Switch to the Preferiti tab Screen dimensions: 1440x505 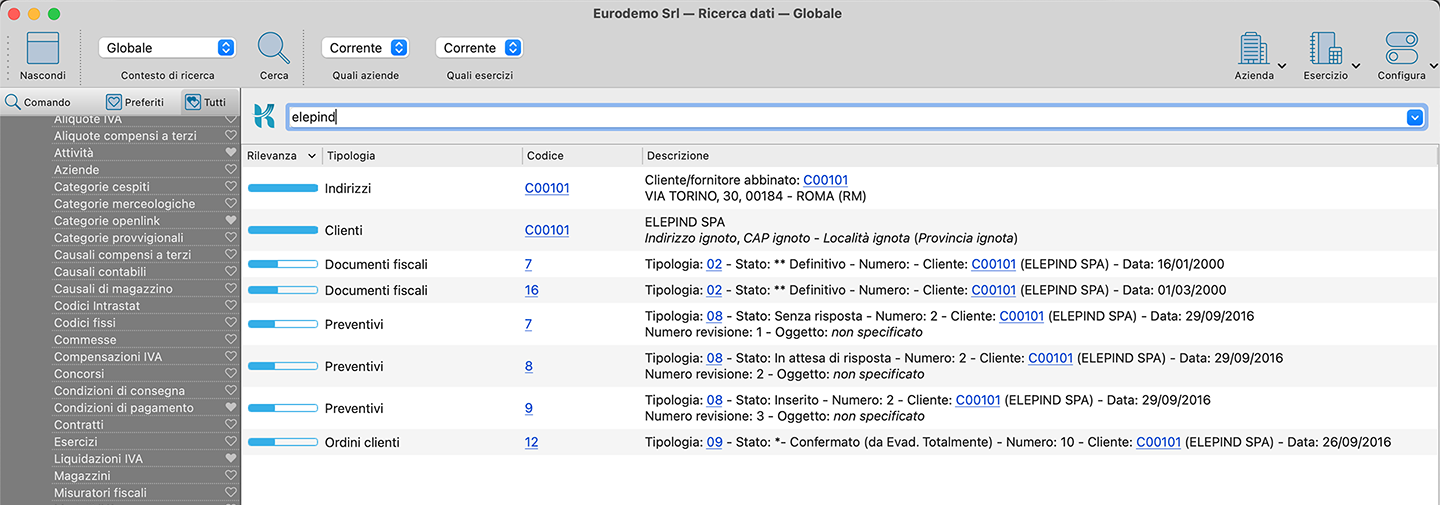(x=135, y=102)
